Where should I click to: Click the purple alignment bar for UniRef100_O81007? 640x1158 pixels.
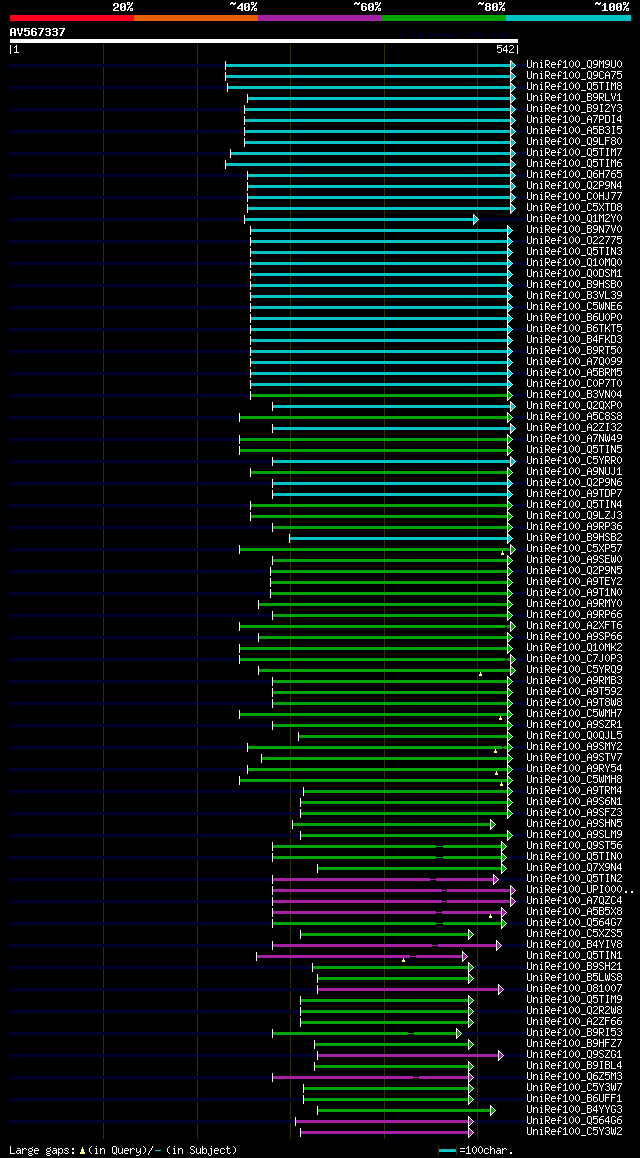tap(408, 990)
